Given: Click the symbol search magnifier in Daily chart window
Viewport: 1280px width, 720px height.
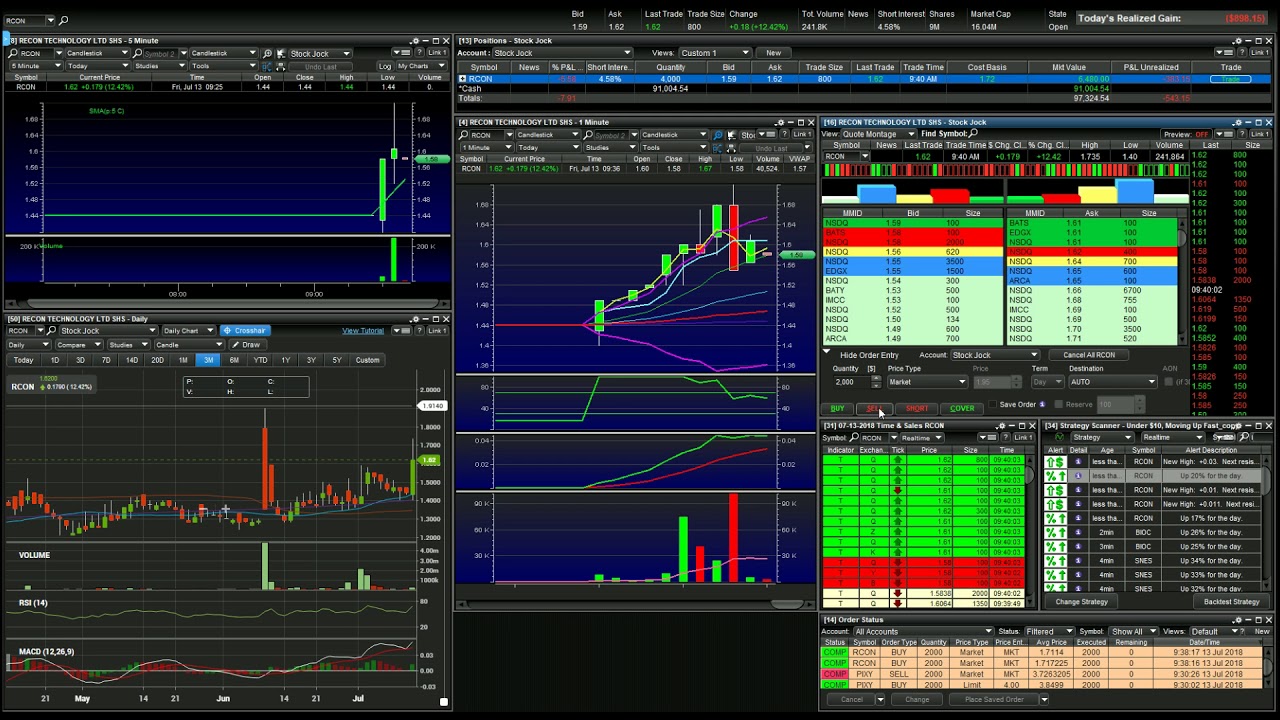Looking at the screenshot, I should point(51,331).
